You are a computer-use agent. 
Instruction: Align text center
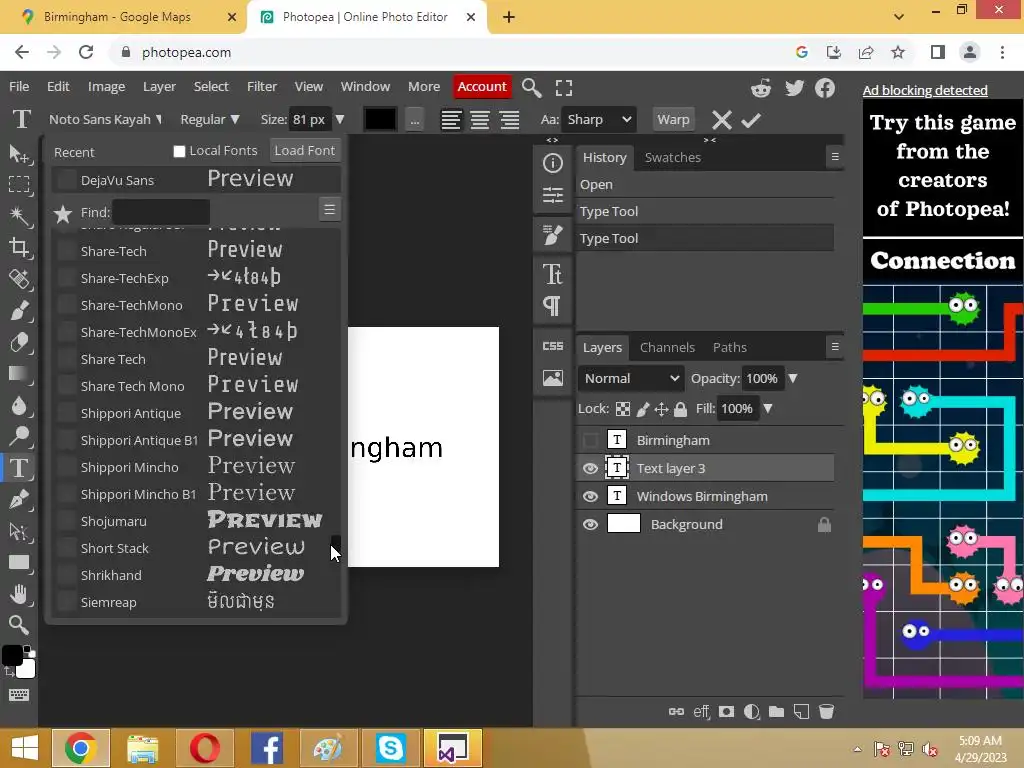click(480, 120)
